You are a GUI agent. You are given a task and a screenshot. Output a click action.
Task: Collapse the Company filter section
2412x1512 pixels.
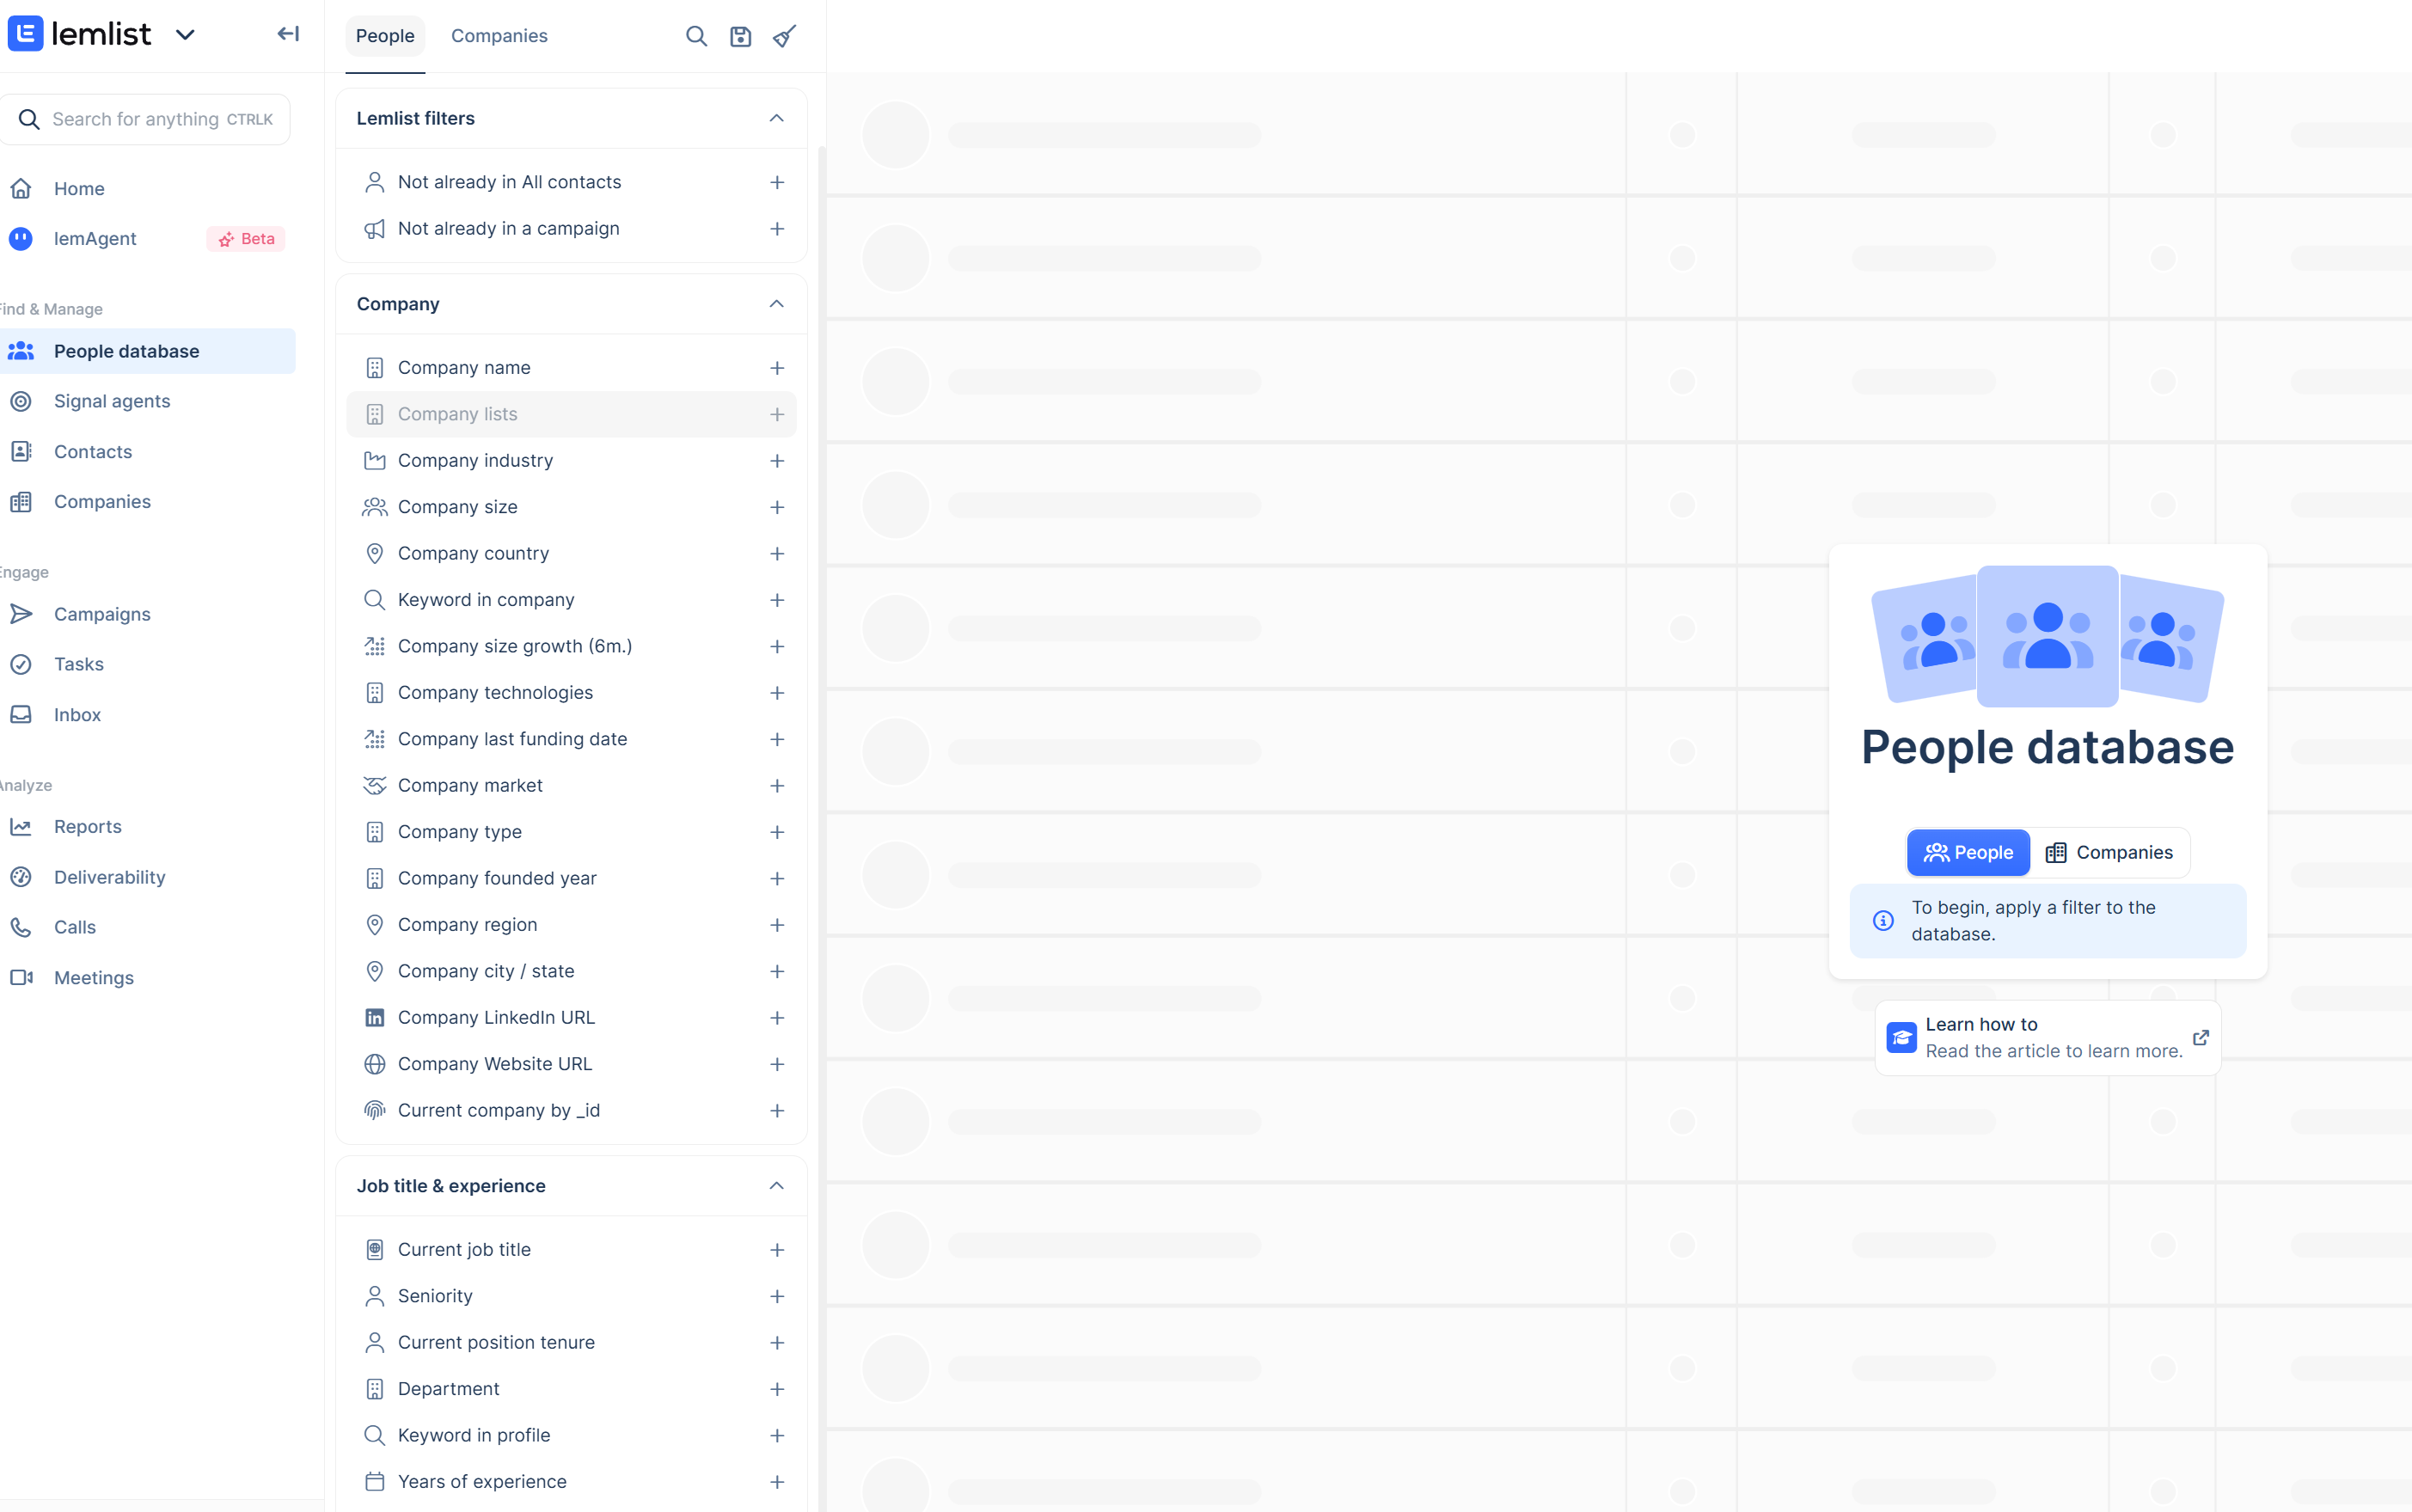tap(777, 304)
